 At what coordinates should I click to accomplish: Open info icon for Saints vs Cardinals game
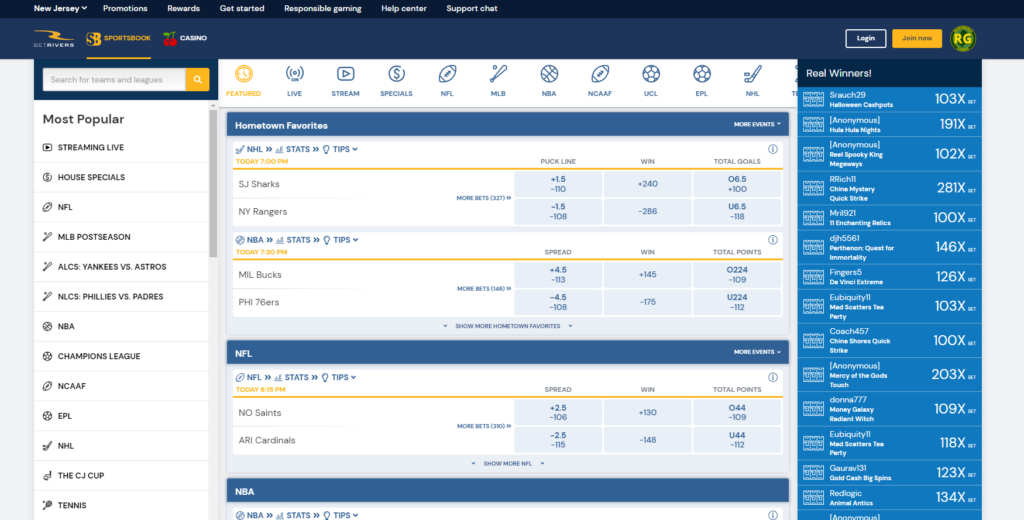(773, 377)
